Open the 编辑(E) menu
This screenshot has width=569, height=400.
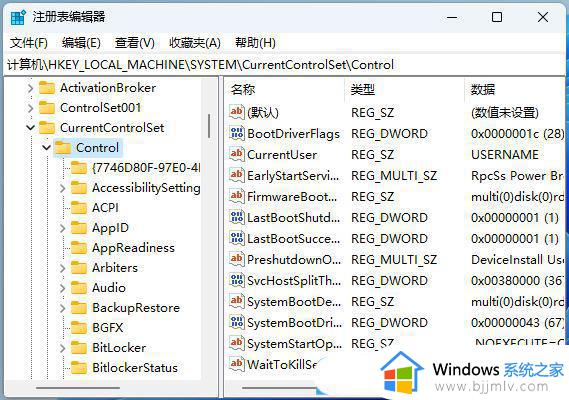pos(81,43)
